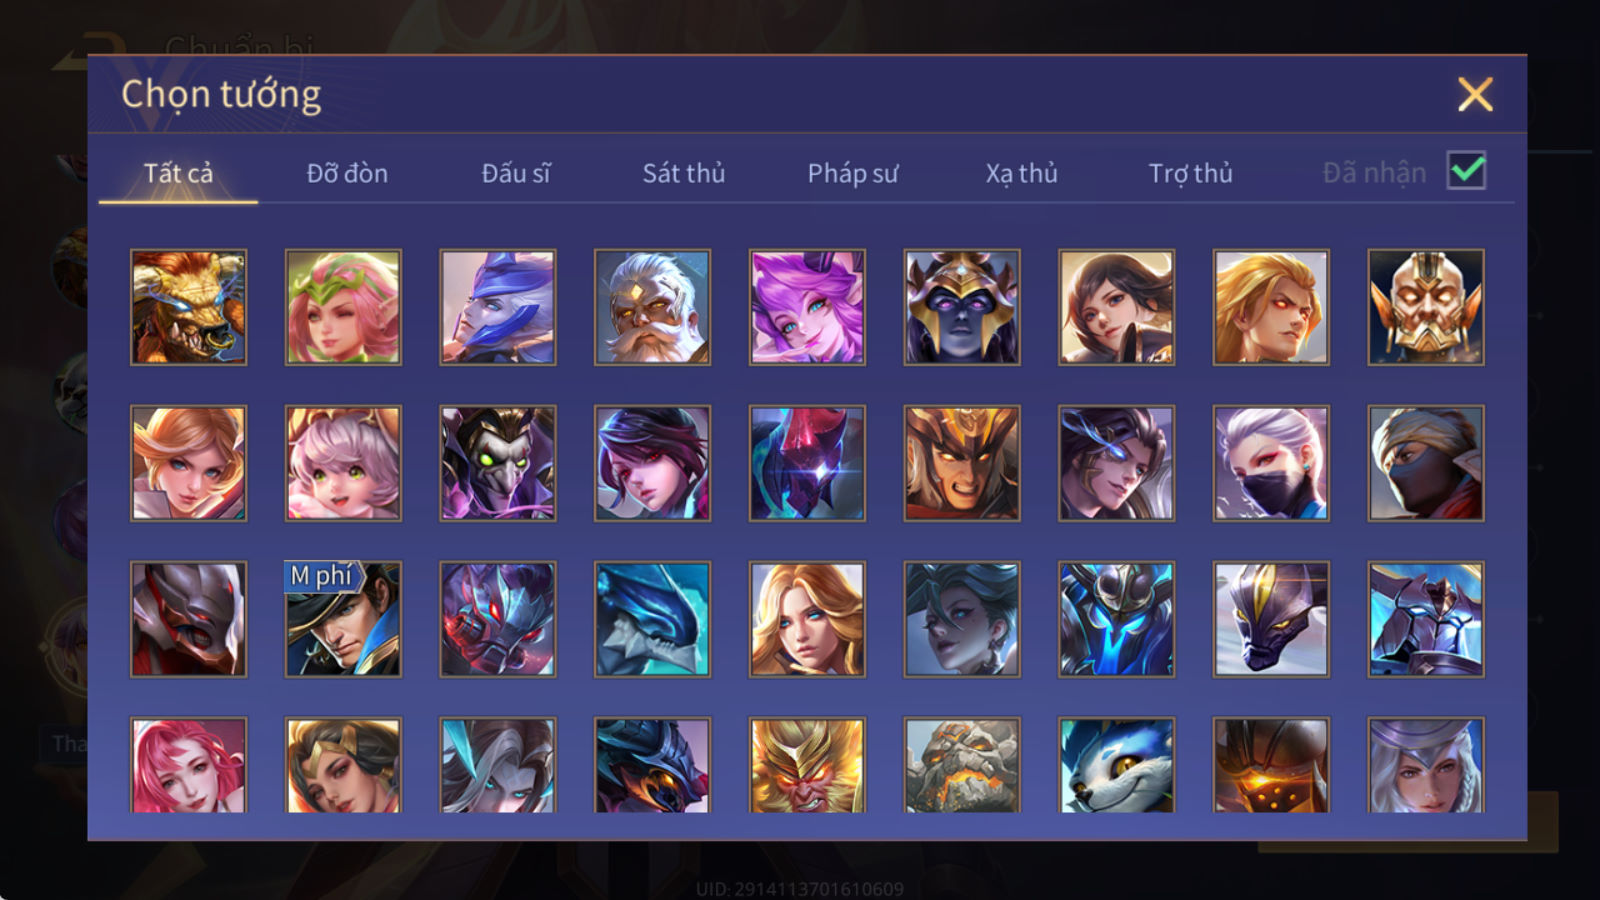Pick the blue shark creature hero

coord(652,619)
